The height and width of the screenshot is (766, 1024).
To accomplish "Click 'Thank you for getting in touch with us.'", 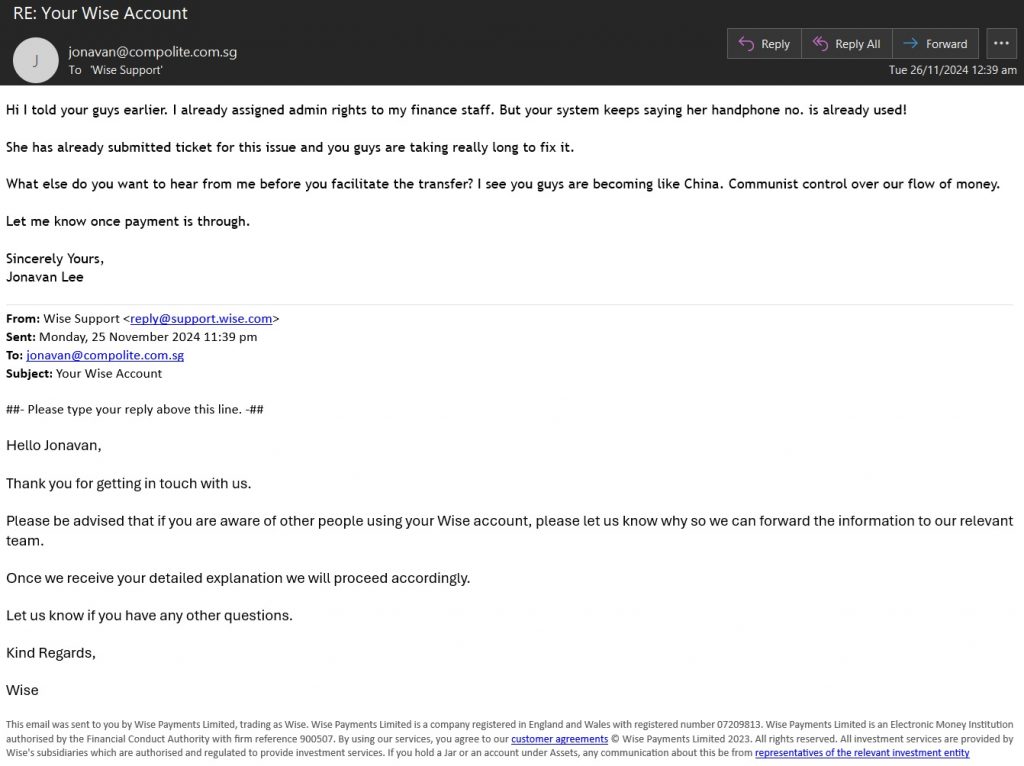I will point(129,483).
